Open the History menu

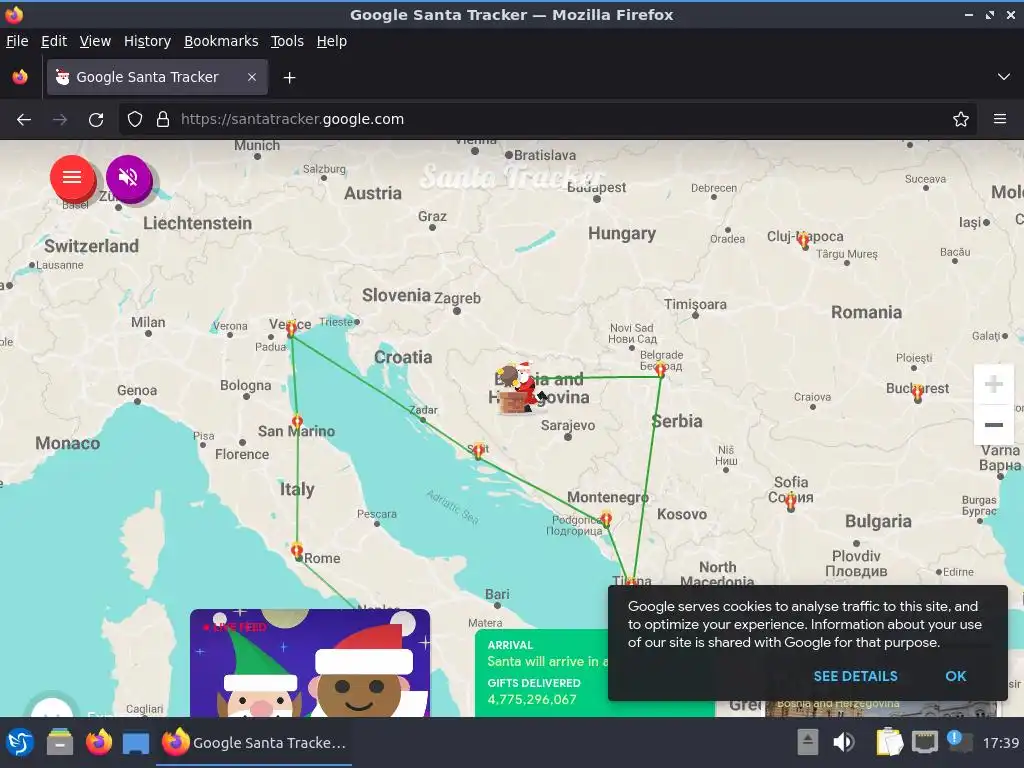148,41
